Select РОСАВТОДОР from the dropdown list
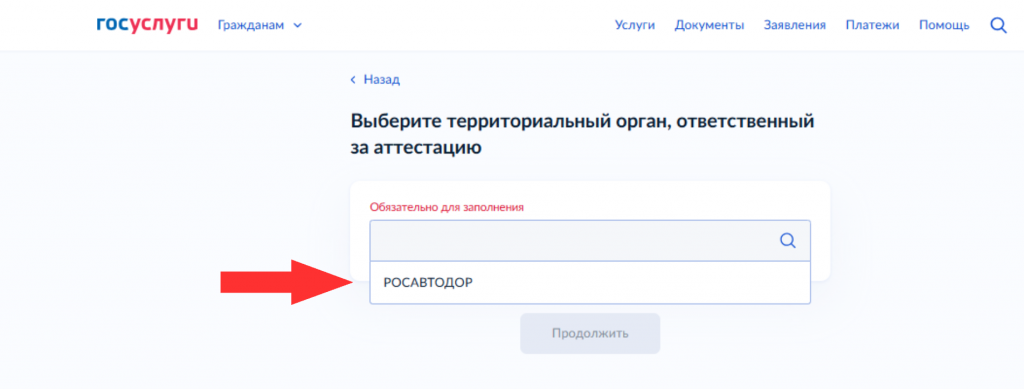The image size is (1024, 389). tap(590, 283)
